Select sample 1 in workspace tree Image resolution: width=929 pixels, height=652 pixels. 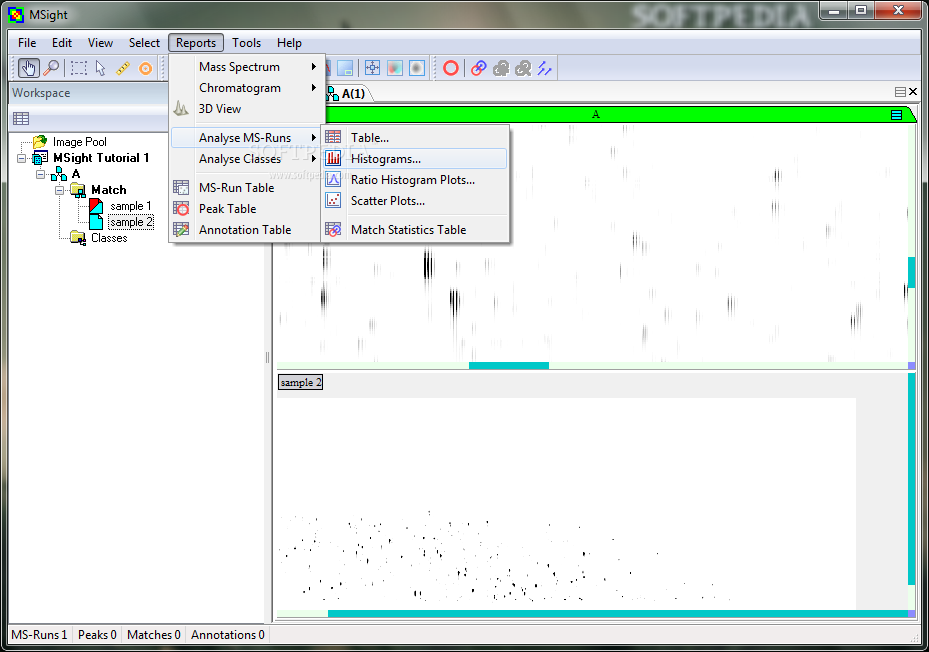pyautogui.click(x=130, y=206)
